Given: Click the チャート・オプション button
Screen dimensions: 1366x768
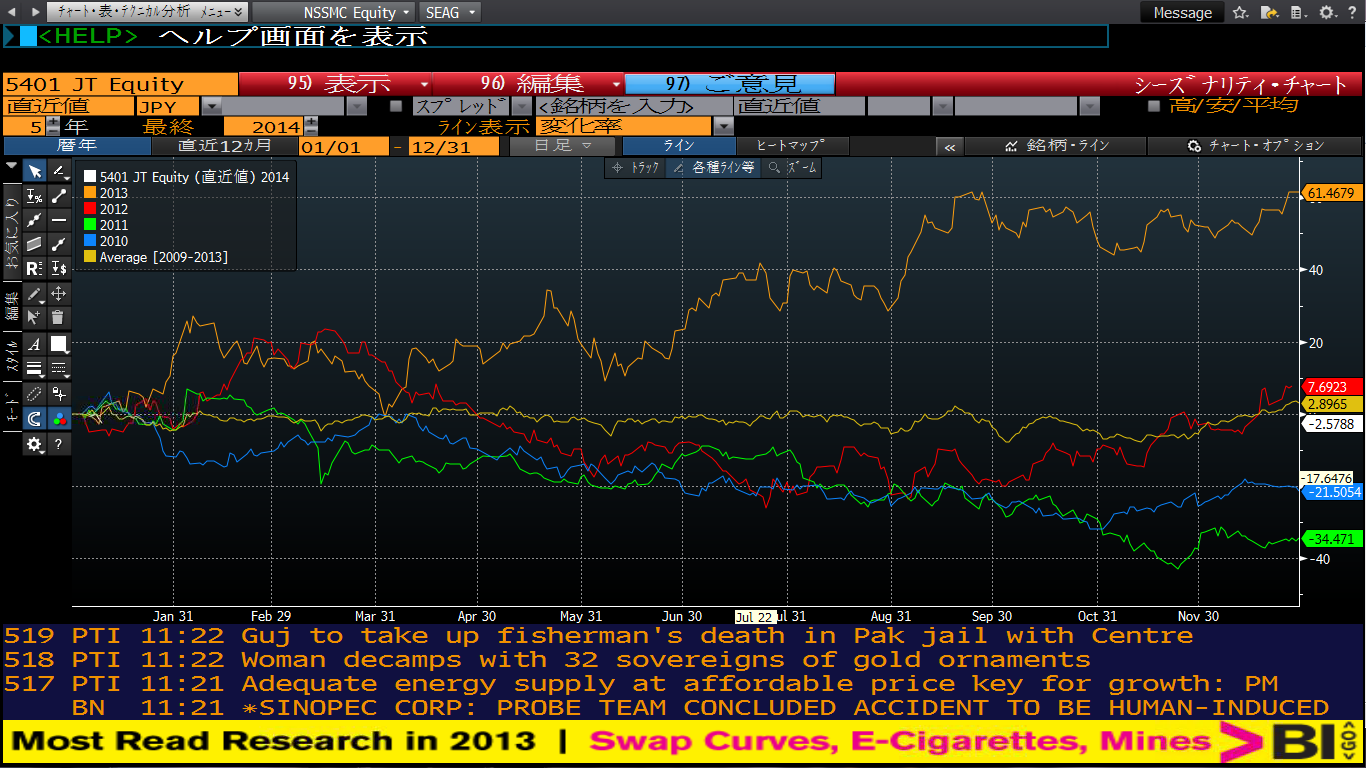Looking at the screenshot, I should [x=1253, y=146].
